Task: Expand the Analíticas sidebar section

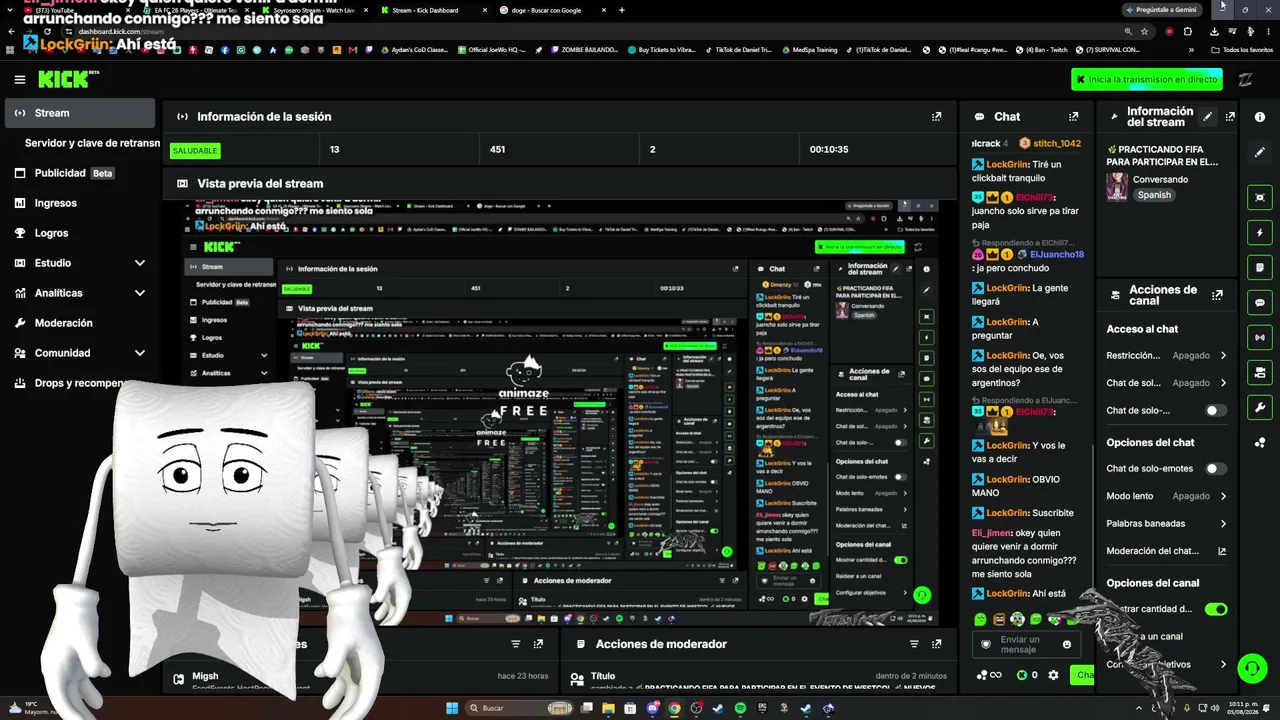Action: (x=140, y=293)
